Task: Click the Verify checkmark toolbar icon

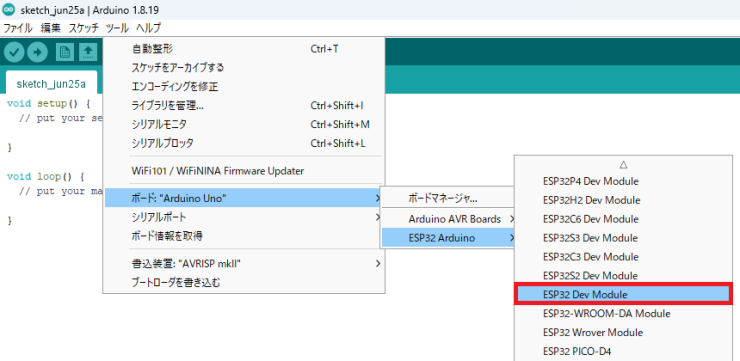Action: (14, 52)
